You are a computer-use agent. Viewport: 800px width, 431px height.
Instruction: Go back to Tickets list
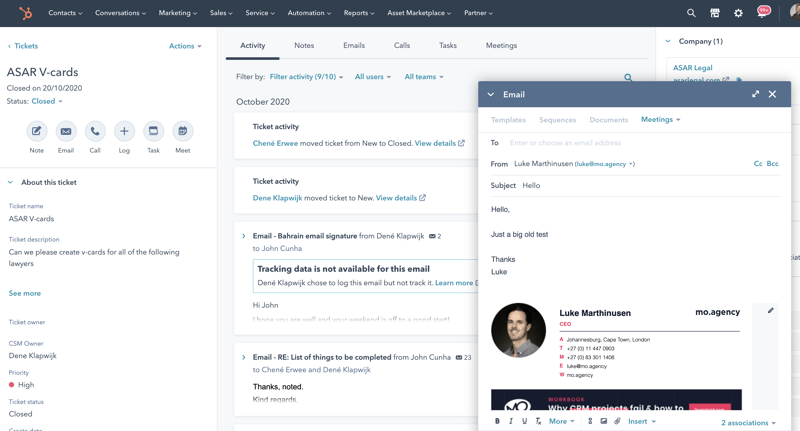(x=22, y=46)
